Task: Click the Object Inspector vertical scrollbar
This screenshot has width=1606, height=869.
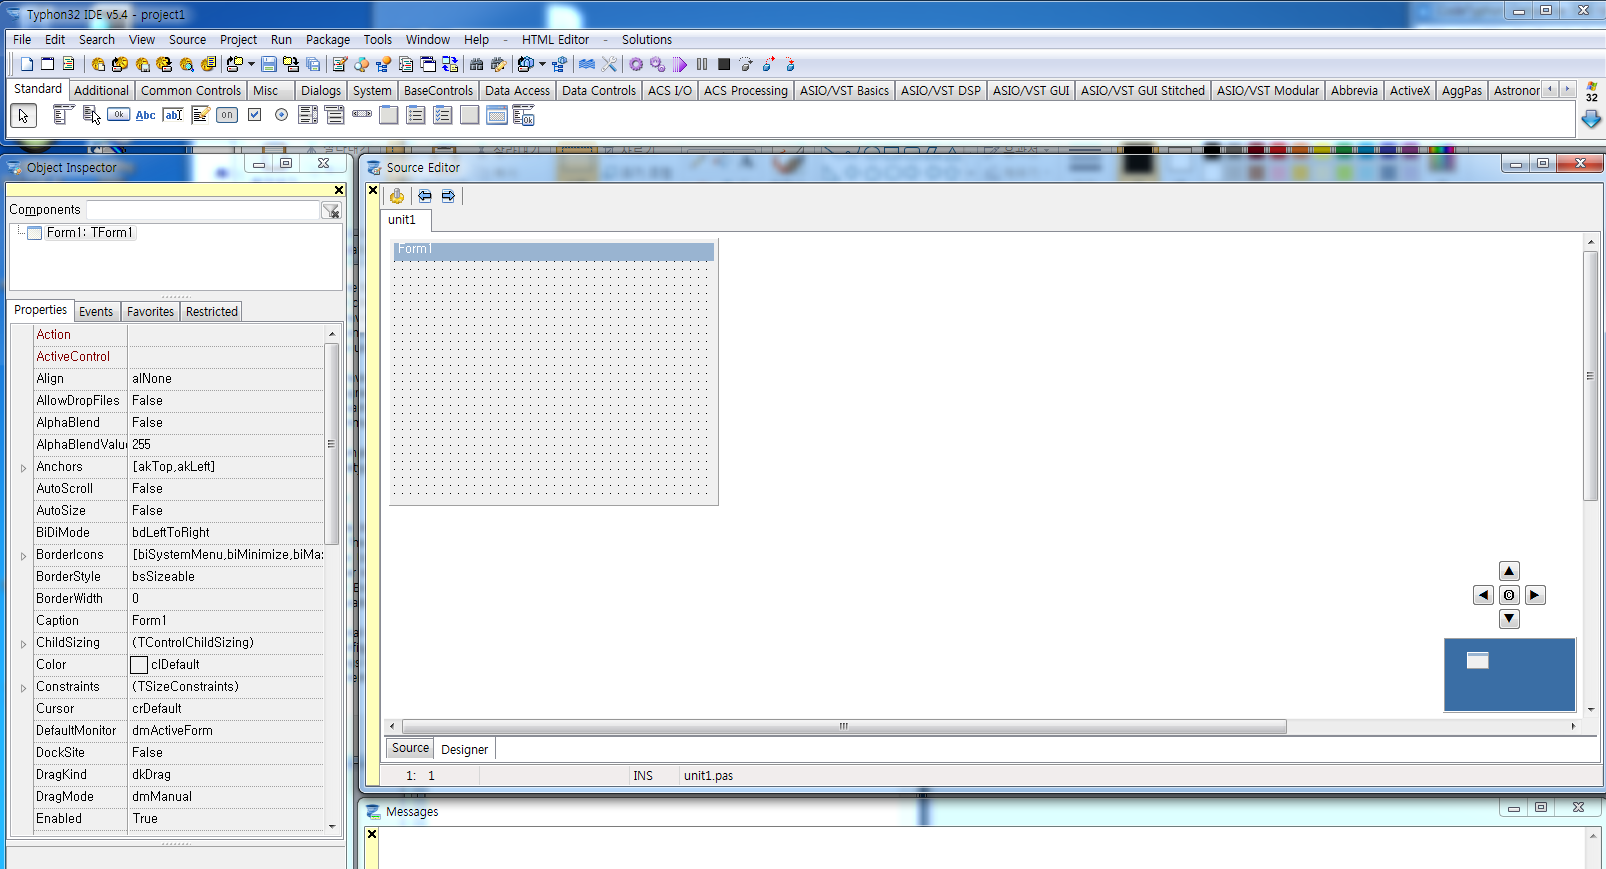Action: click(x=332, y=444)
